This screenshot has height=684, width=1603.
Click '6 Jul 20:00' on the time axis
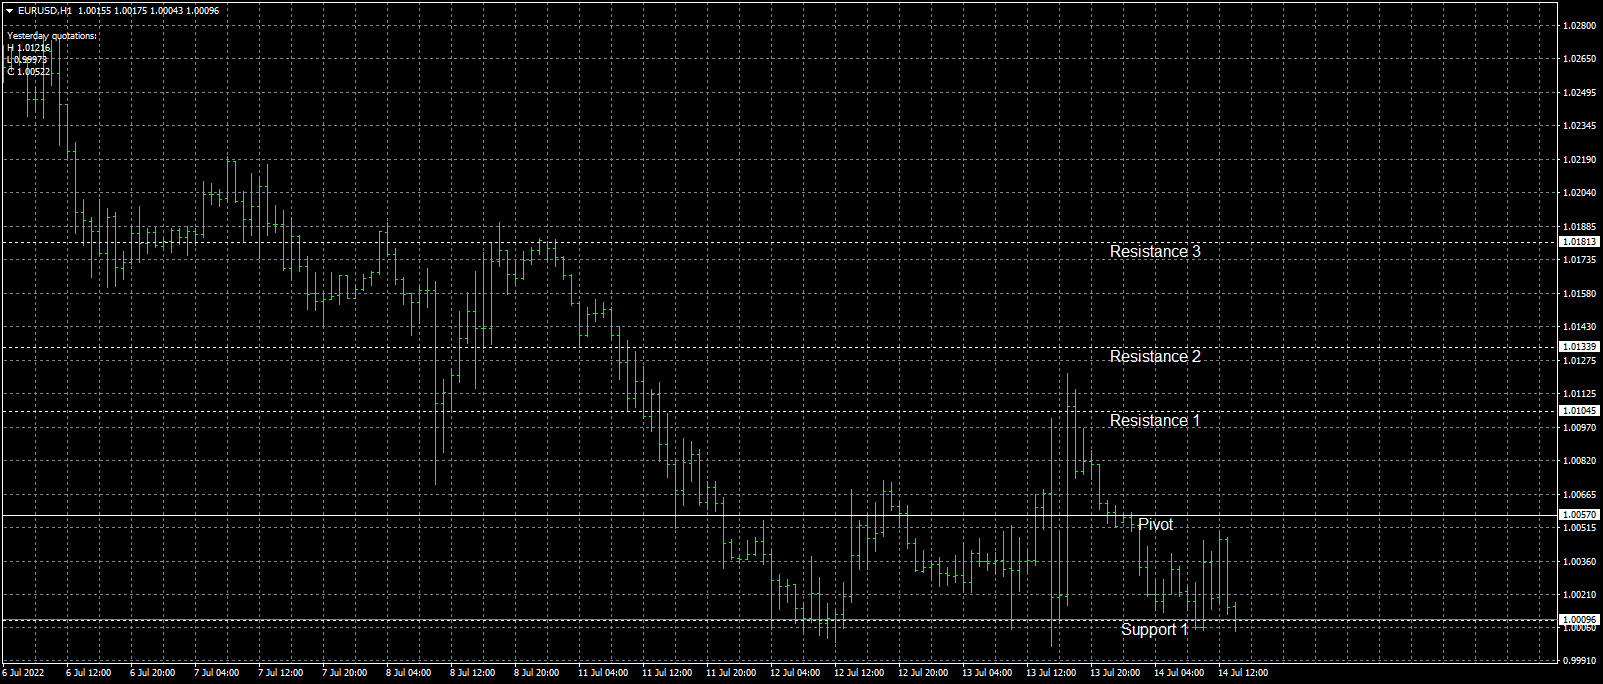tap(153, 673)
